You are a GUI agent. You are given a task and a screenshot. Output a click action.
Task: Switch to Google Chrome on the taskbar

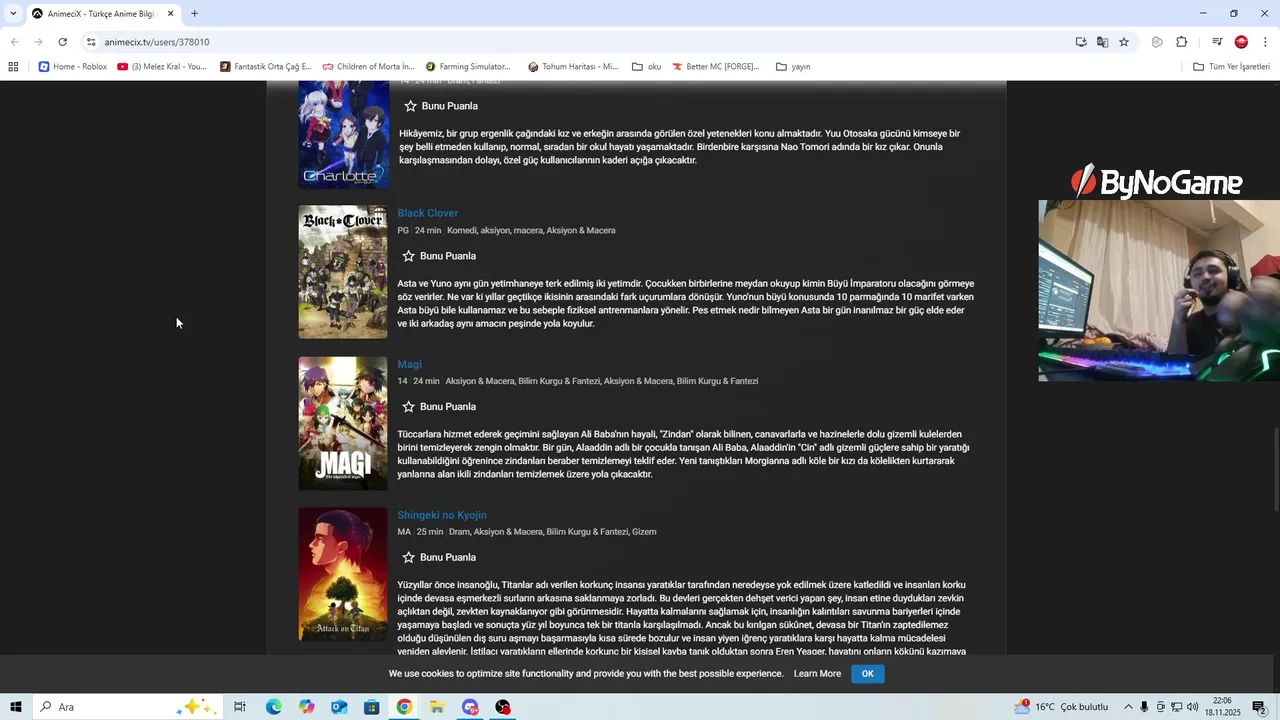[404, 707]
